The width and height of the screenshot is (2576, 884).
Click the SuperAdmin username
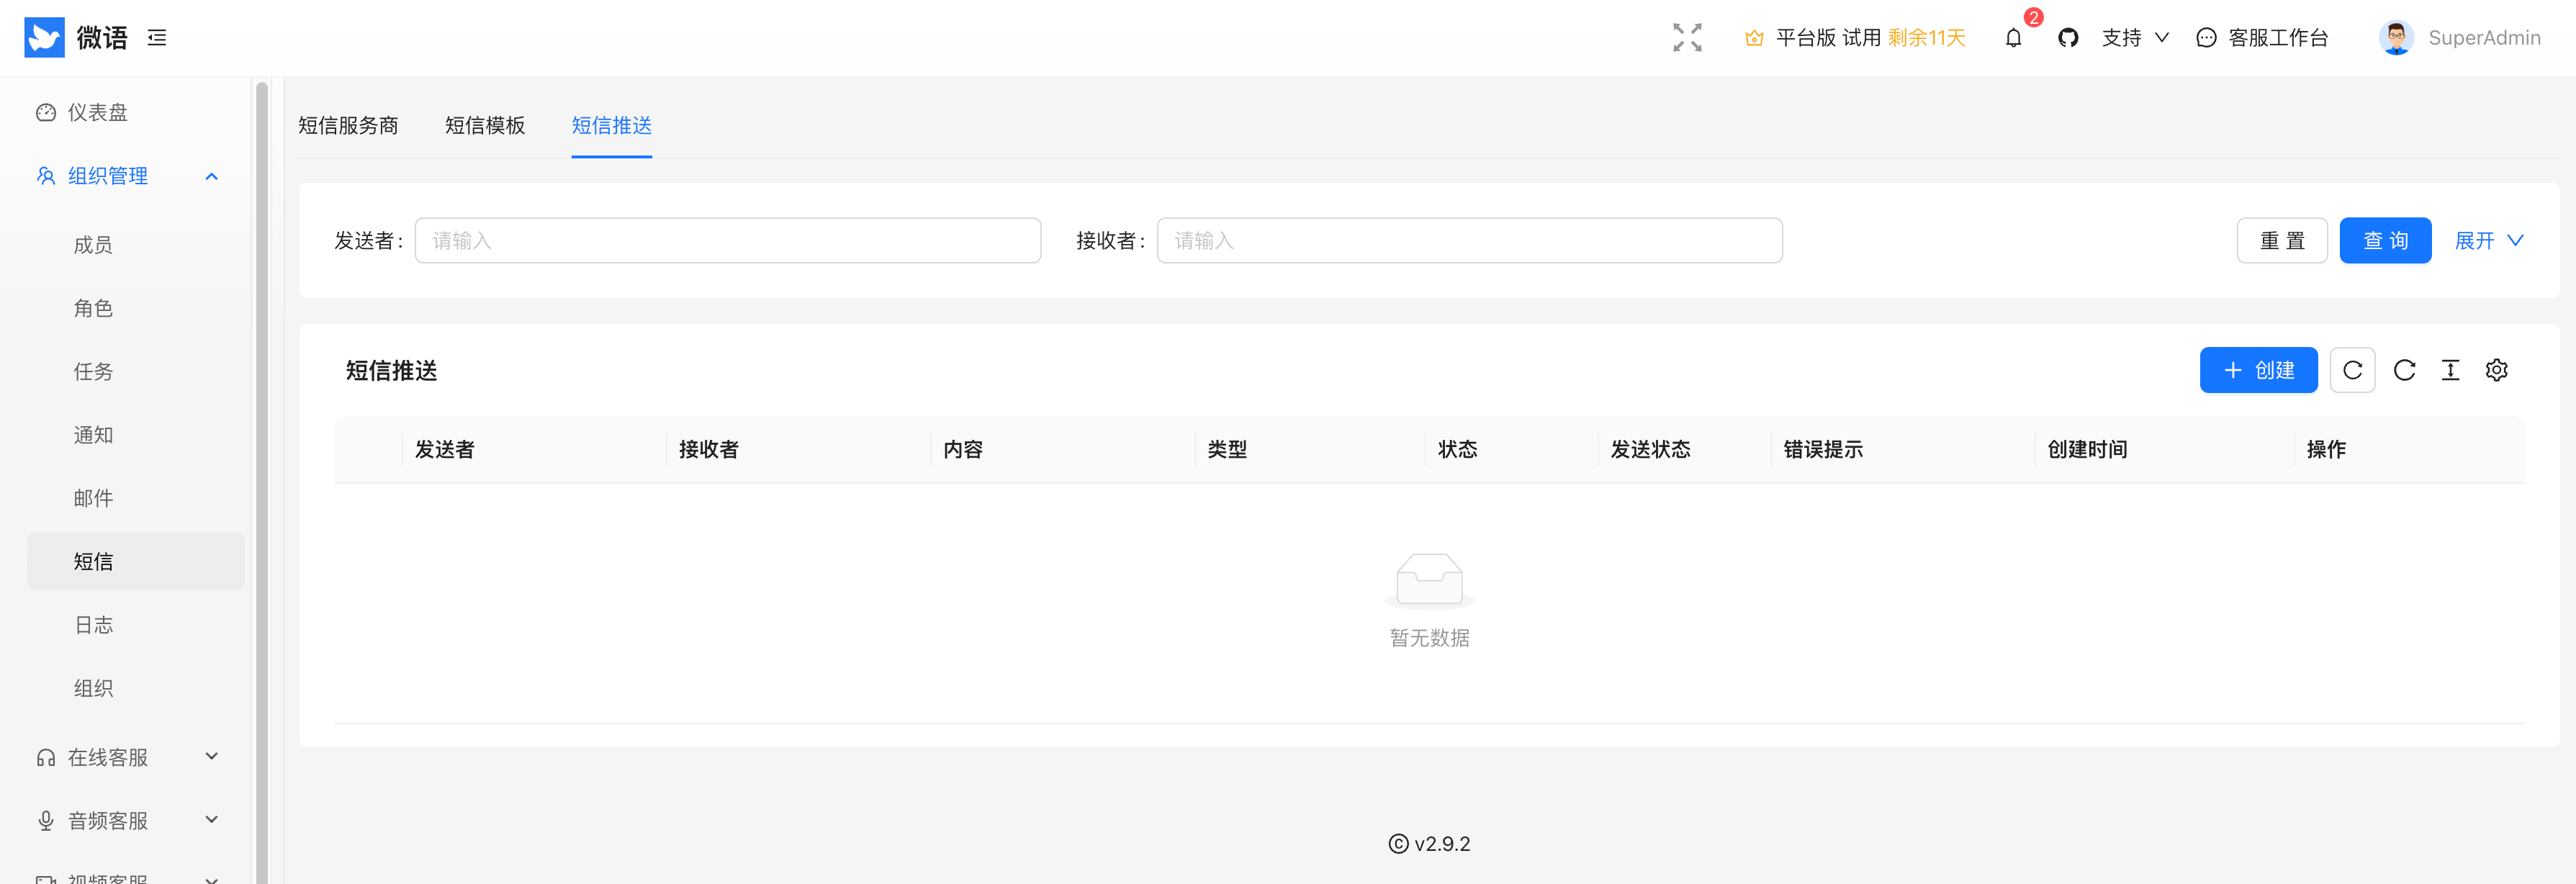tap(2484, 38)
